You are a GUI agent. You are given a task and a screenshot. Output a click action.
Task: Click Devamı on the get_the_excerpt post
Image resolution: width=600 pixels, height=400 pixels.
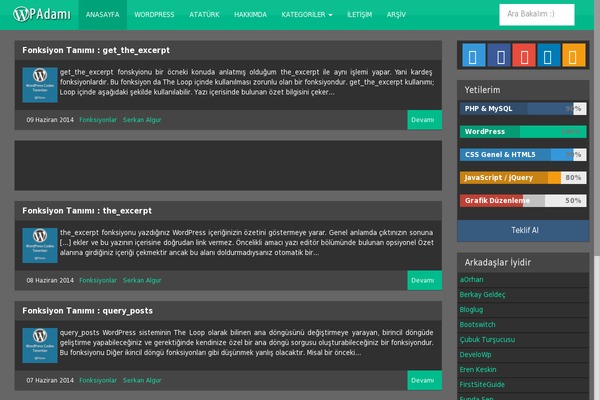(424, 120)
